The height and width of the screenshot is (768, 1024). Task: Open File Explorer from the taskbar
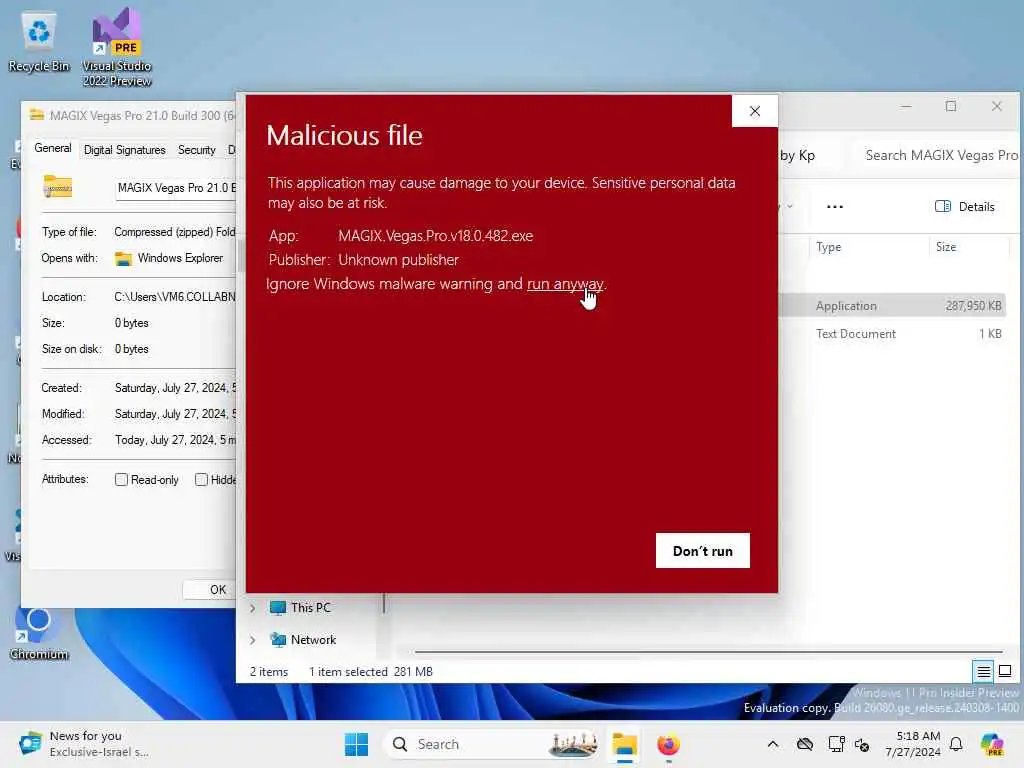(x=624, y=744)
